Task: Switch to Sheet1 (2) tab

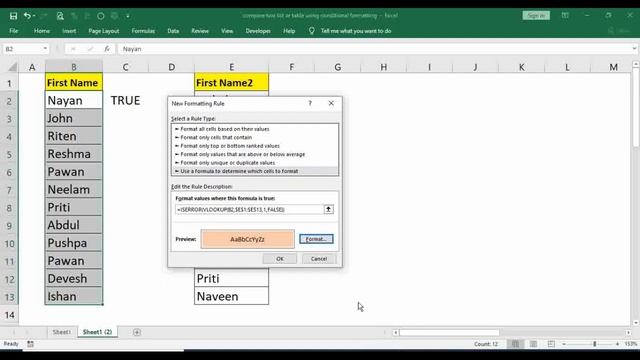Action: pyautogui.click(x=97, y=332)
